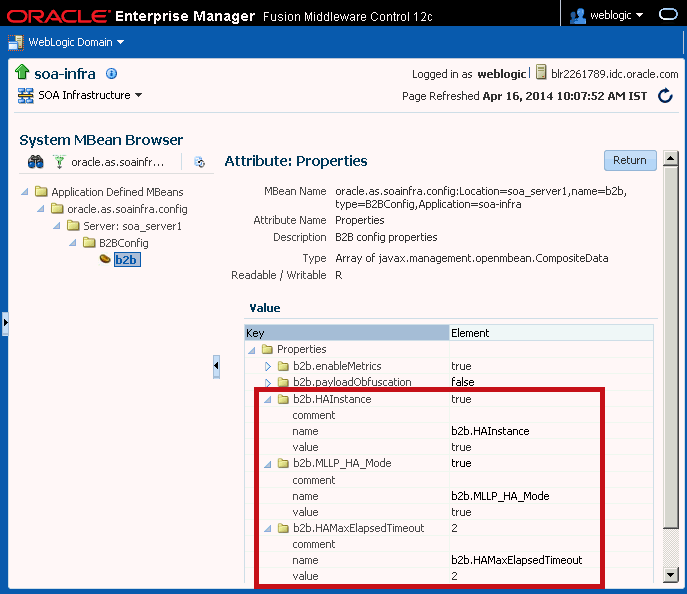Select Application Defined MBeans folder

pyautogui.click(x=117, y=192)
